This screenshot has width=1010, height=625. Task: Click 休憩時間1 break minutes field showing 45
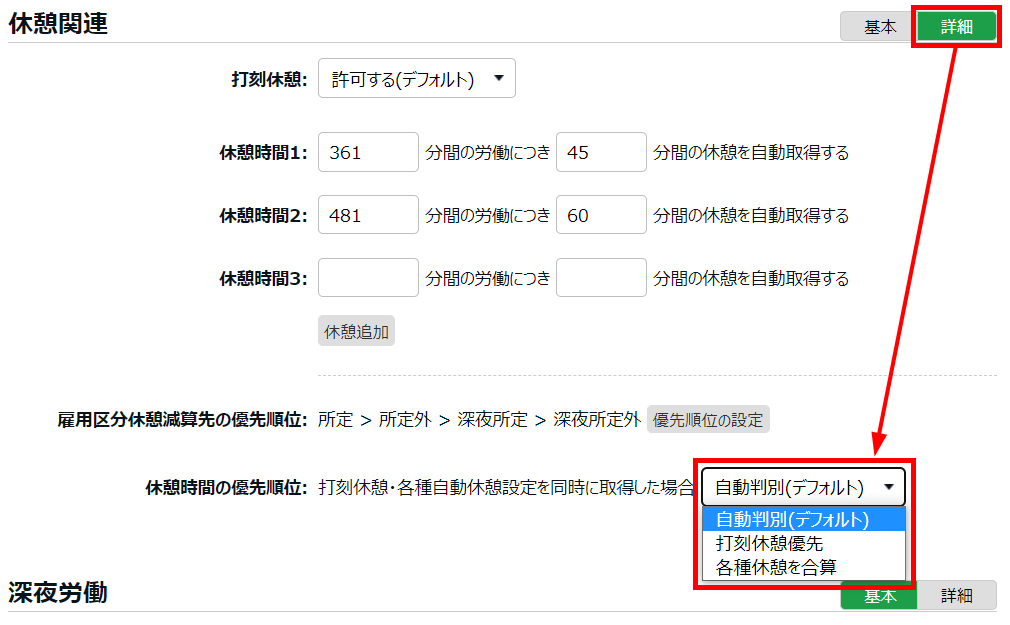(x=600, y=153)
